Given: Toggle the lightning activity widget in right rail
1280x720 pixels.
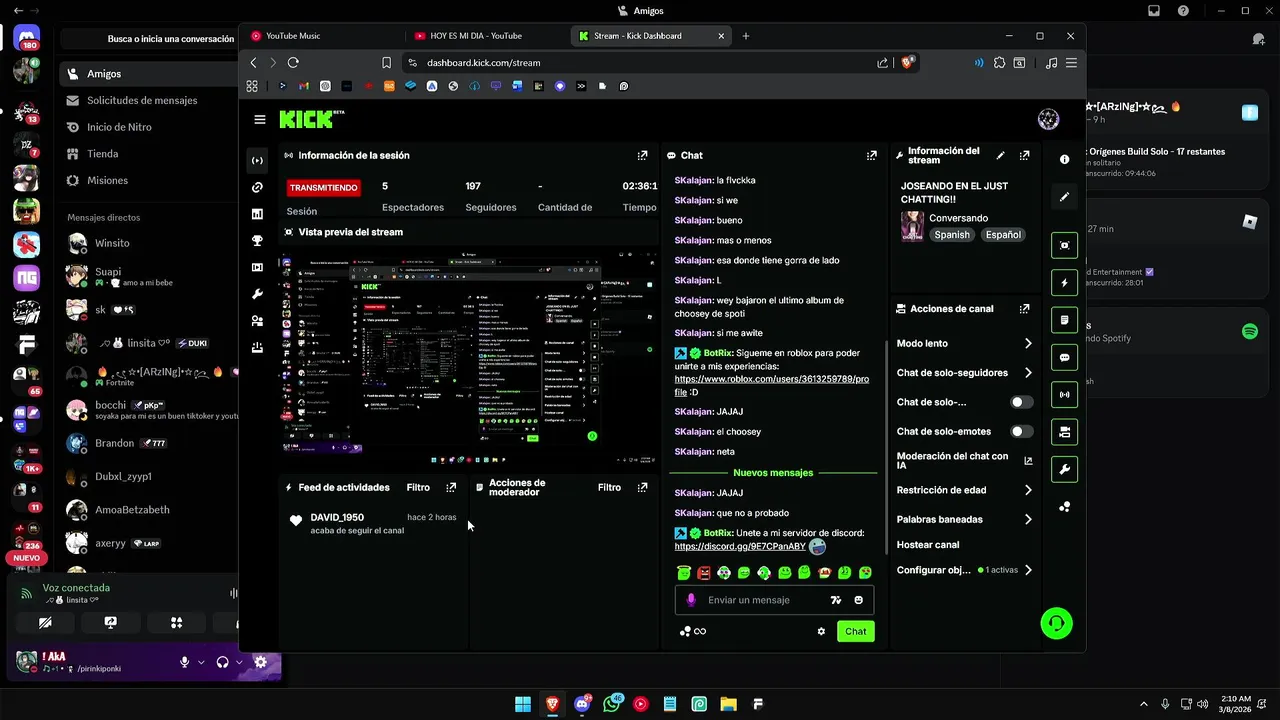Looking at the screenshot, I should pos(1064,283).
